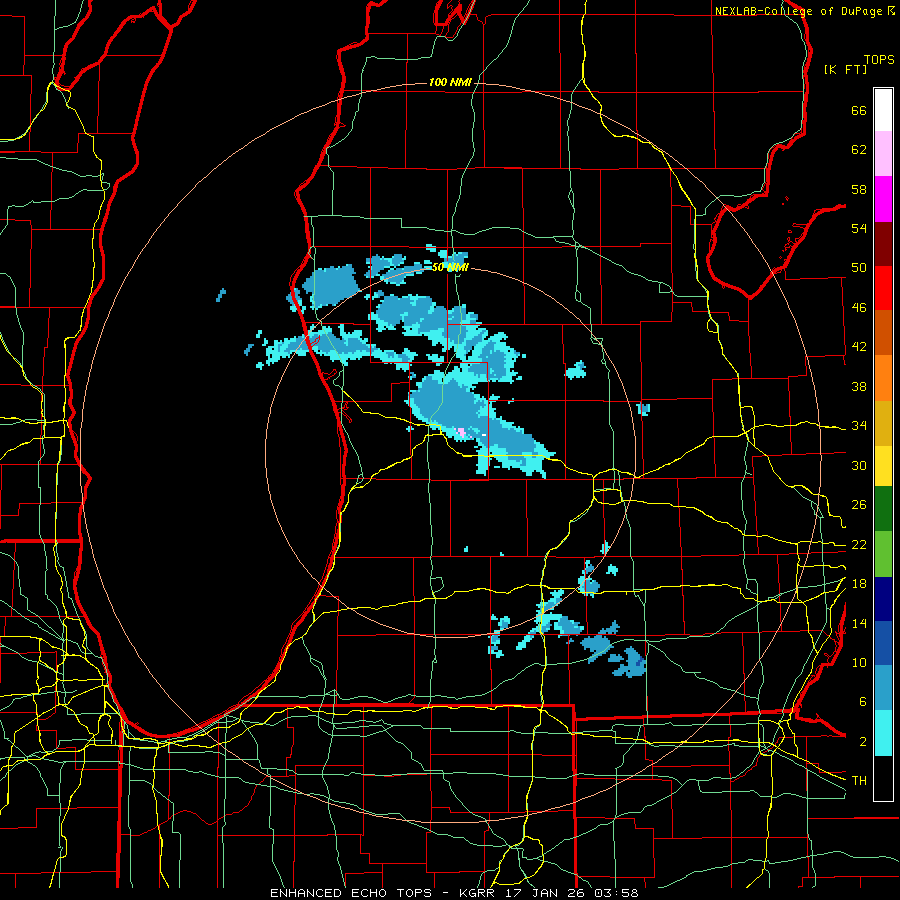Click the yellow legend swatch

883,465
